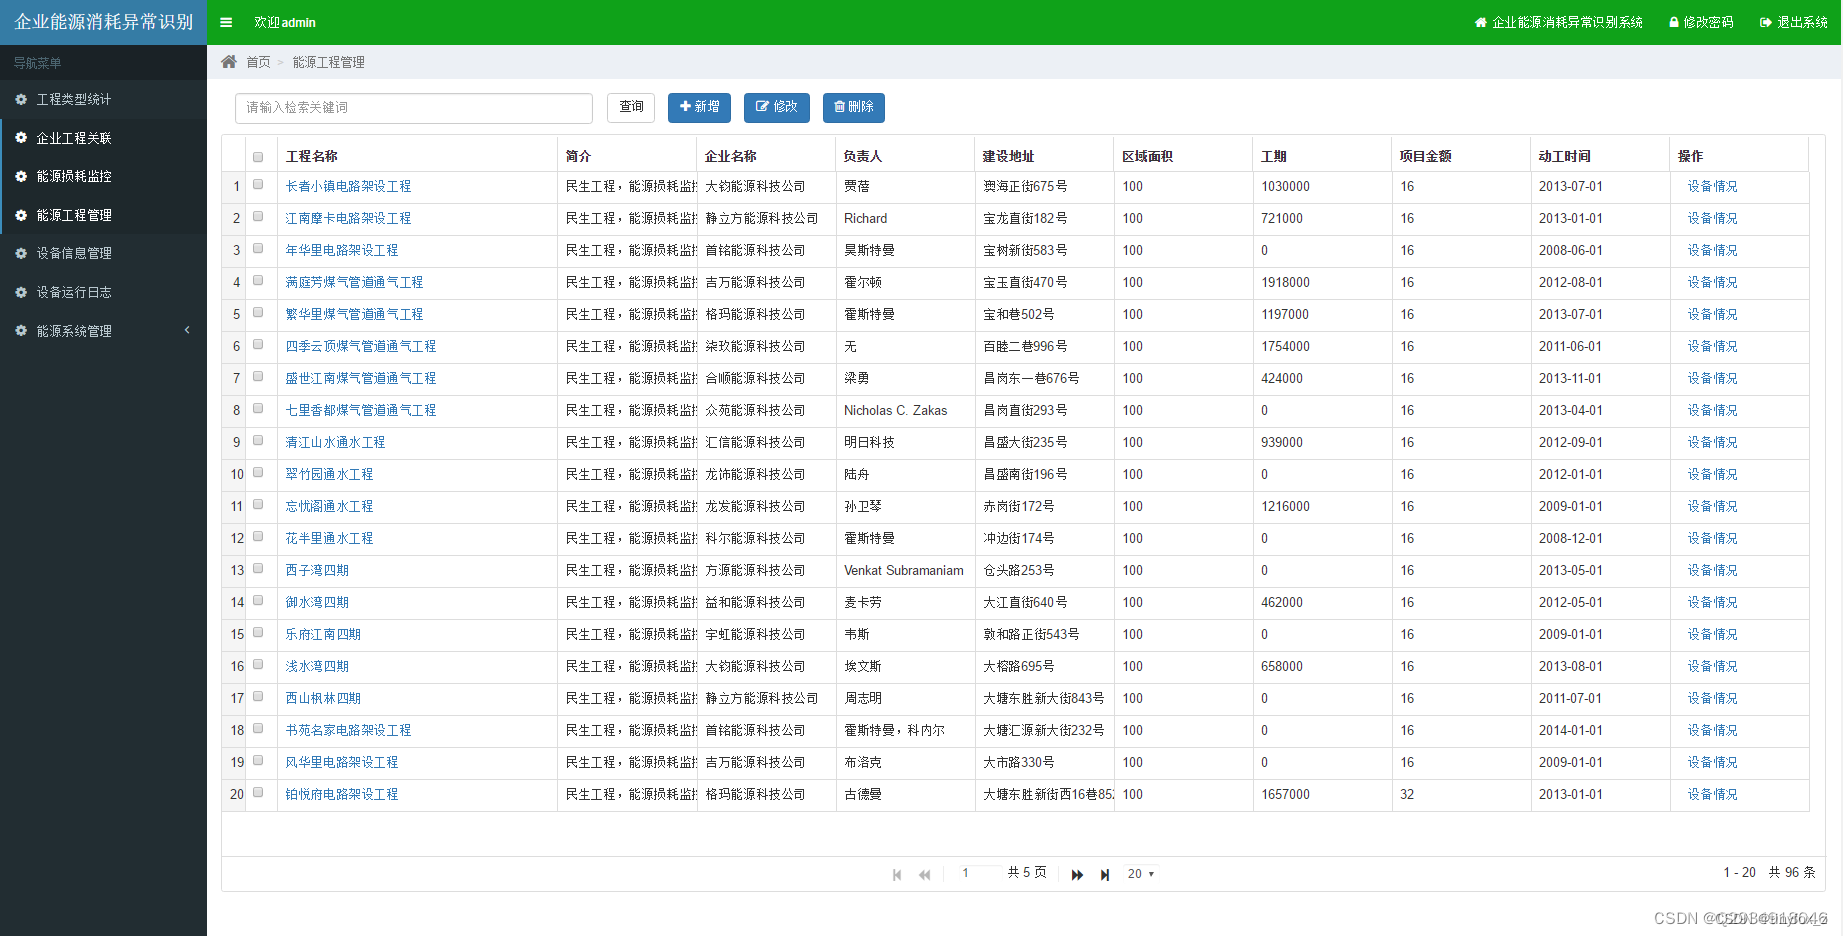Click the 修改 edit button

(x=777, y=107)
